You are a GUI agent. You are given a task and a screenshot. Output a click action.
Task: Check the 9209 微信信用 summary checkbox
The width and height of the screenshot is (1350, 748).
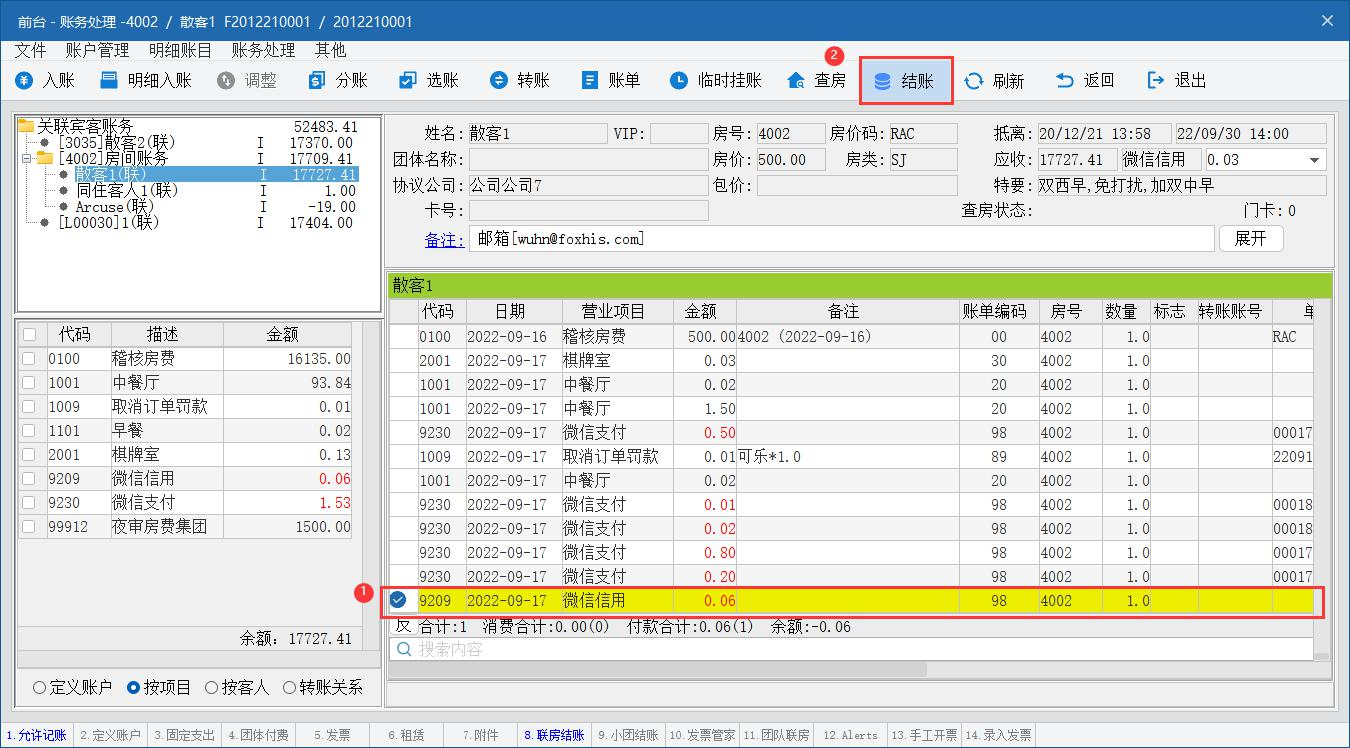tap(29, 479)
